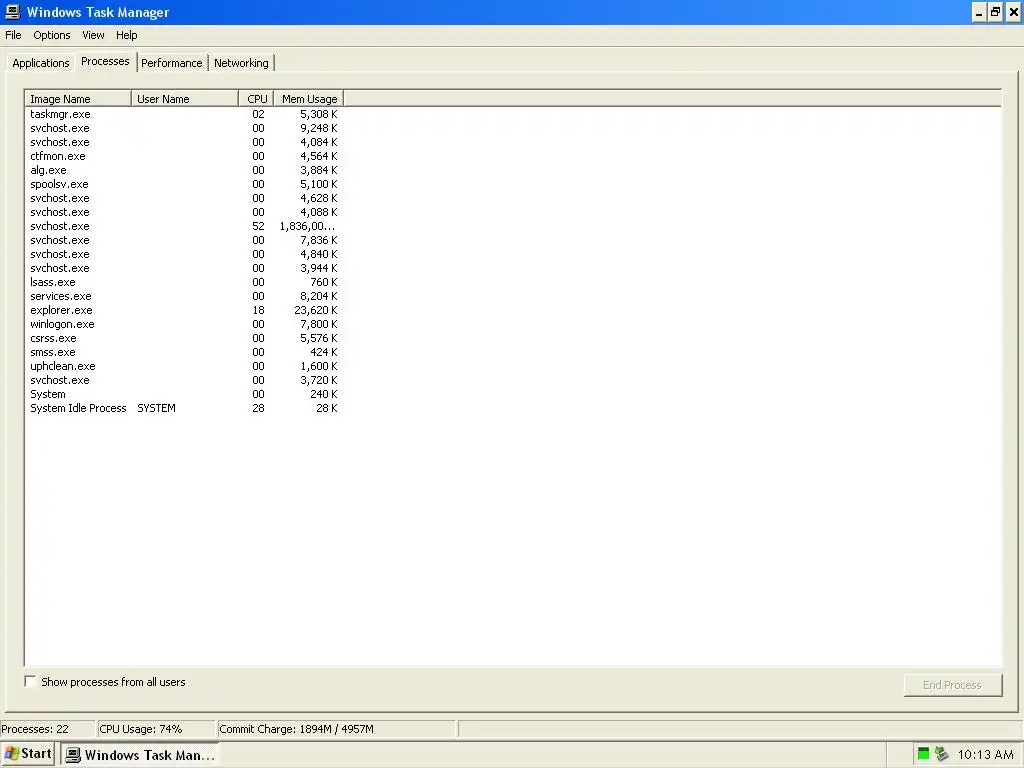Open the Networking tab
1024x768 pixels.
coord(241,63)
